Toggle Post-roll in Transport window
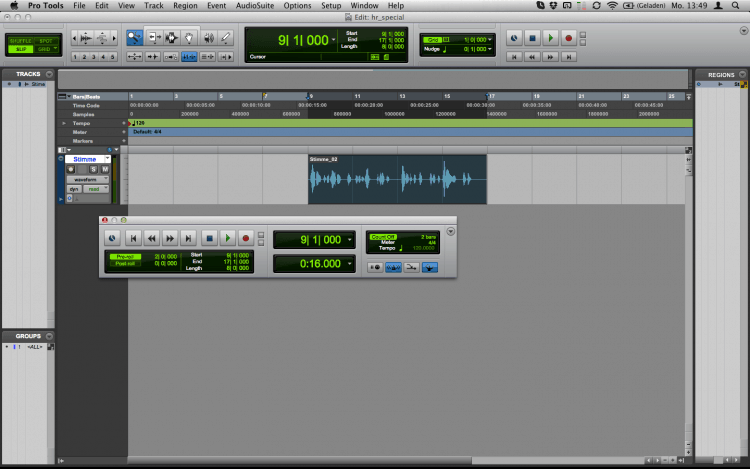 (x=125, y=263)
